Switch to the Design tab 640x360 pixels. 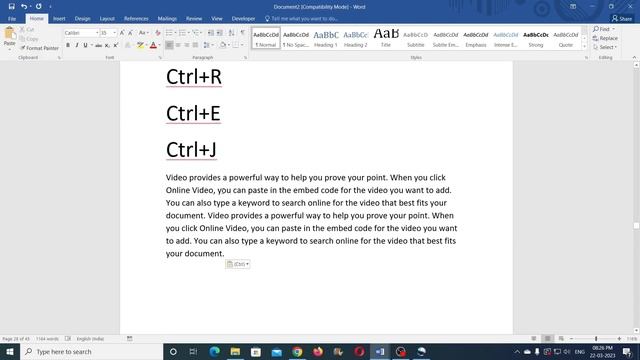(x=82, y=19)
